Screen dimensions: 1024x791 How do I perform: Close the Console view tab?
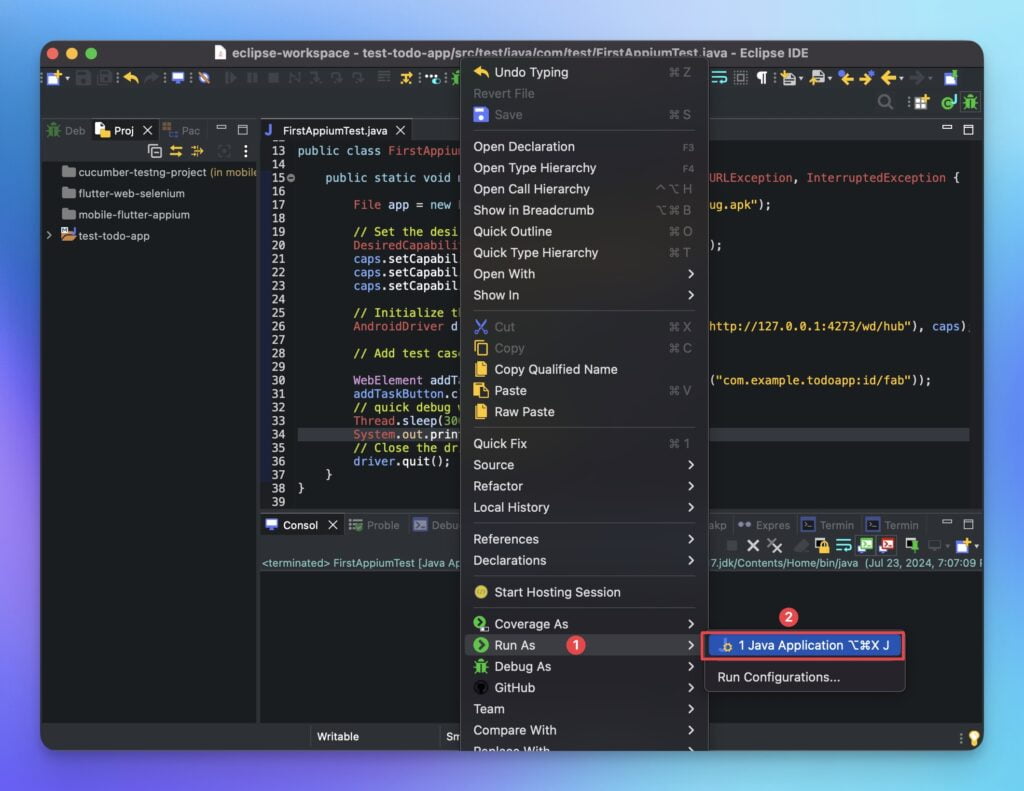pyautogui.click(x=332, y=525)
